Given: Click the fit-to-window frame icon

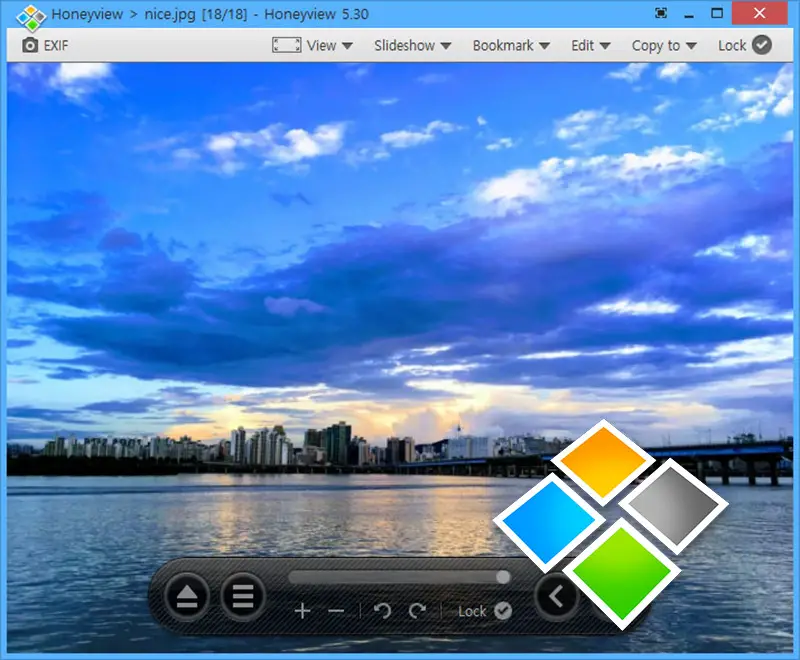Looking at the screenshot, I should coord(286,45).
